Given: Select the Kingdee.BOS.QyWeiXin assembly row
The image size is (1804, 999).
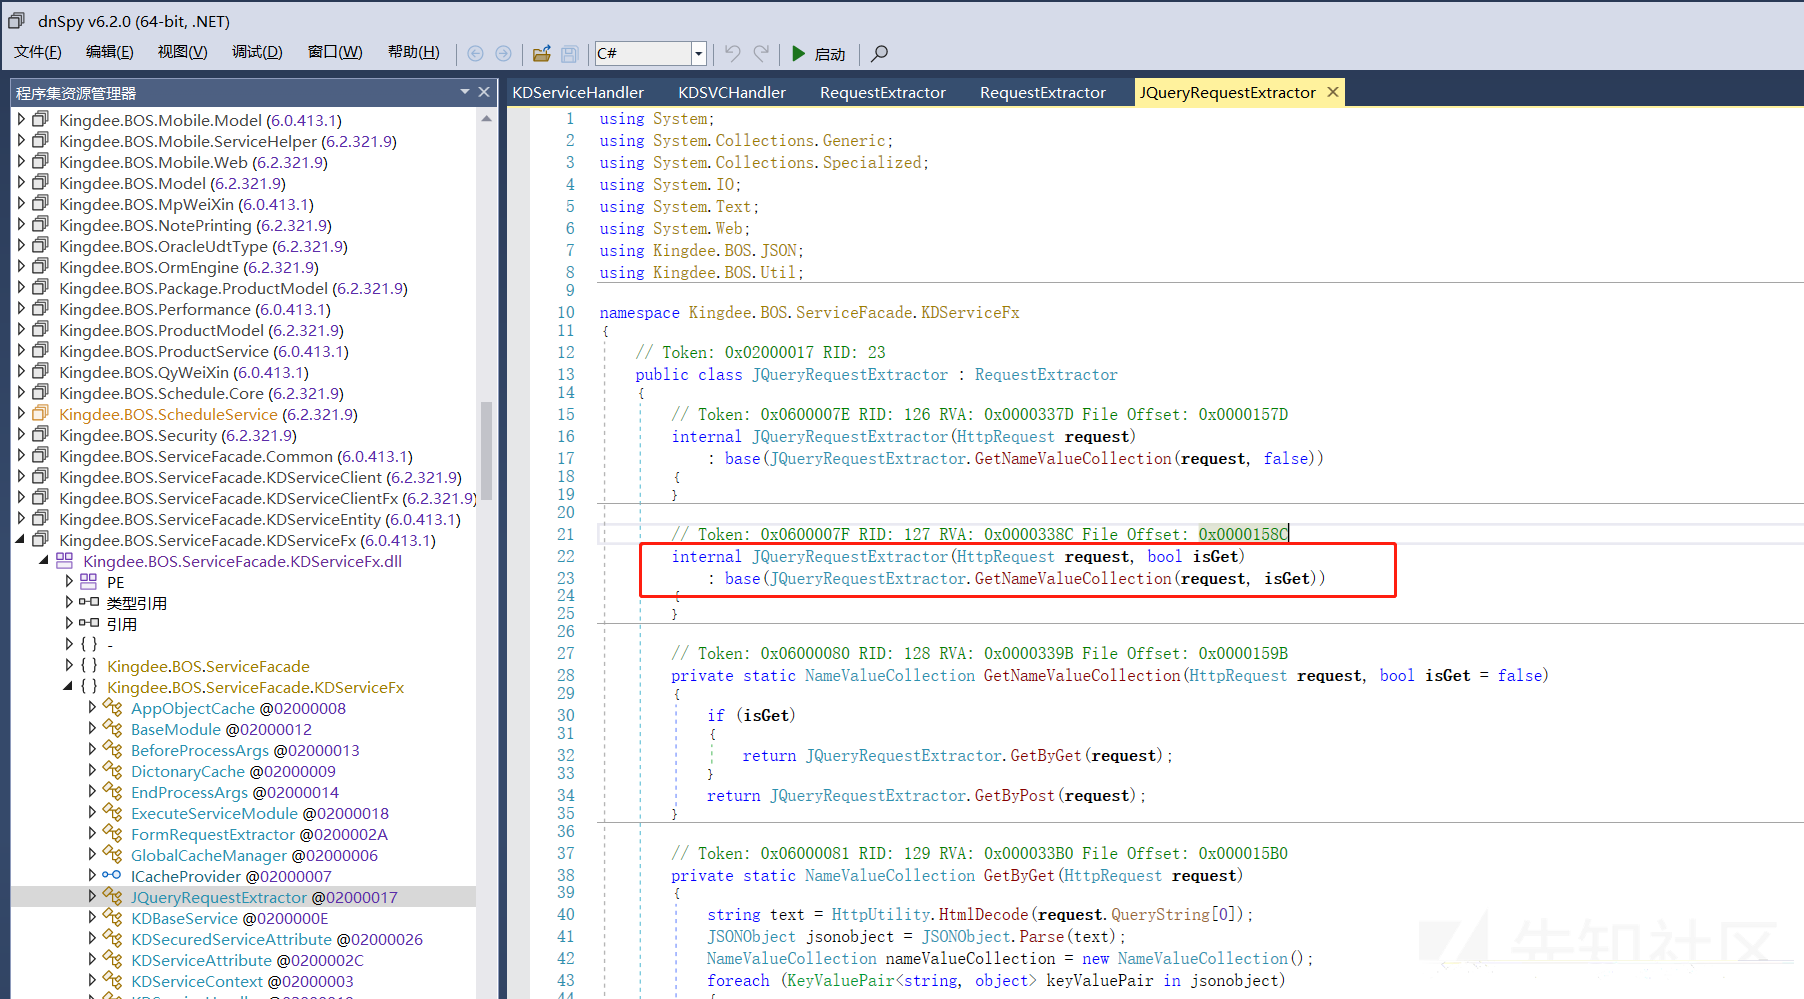Looking at the screenshot, I should 184,372.
